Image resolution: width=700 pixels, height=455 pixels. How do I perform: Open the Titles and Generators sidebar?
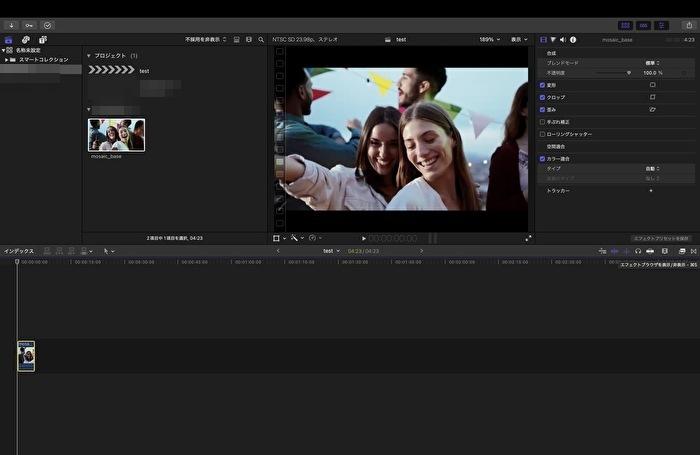[43, 39]
